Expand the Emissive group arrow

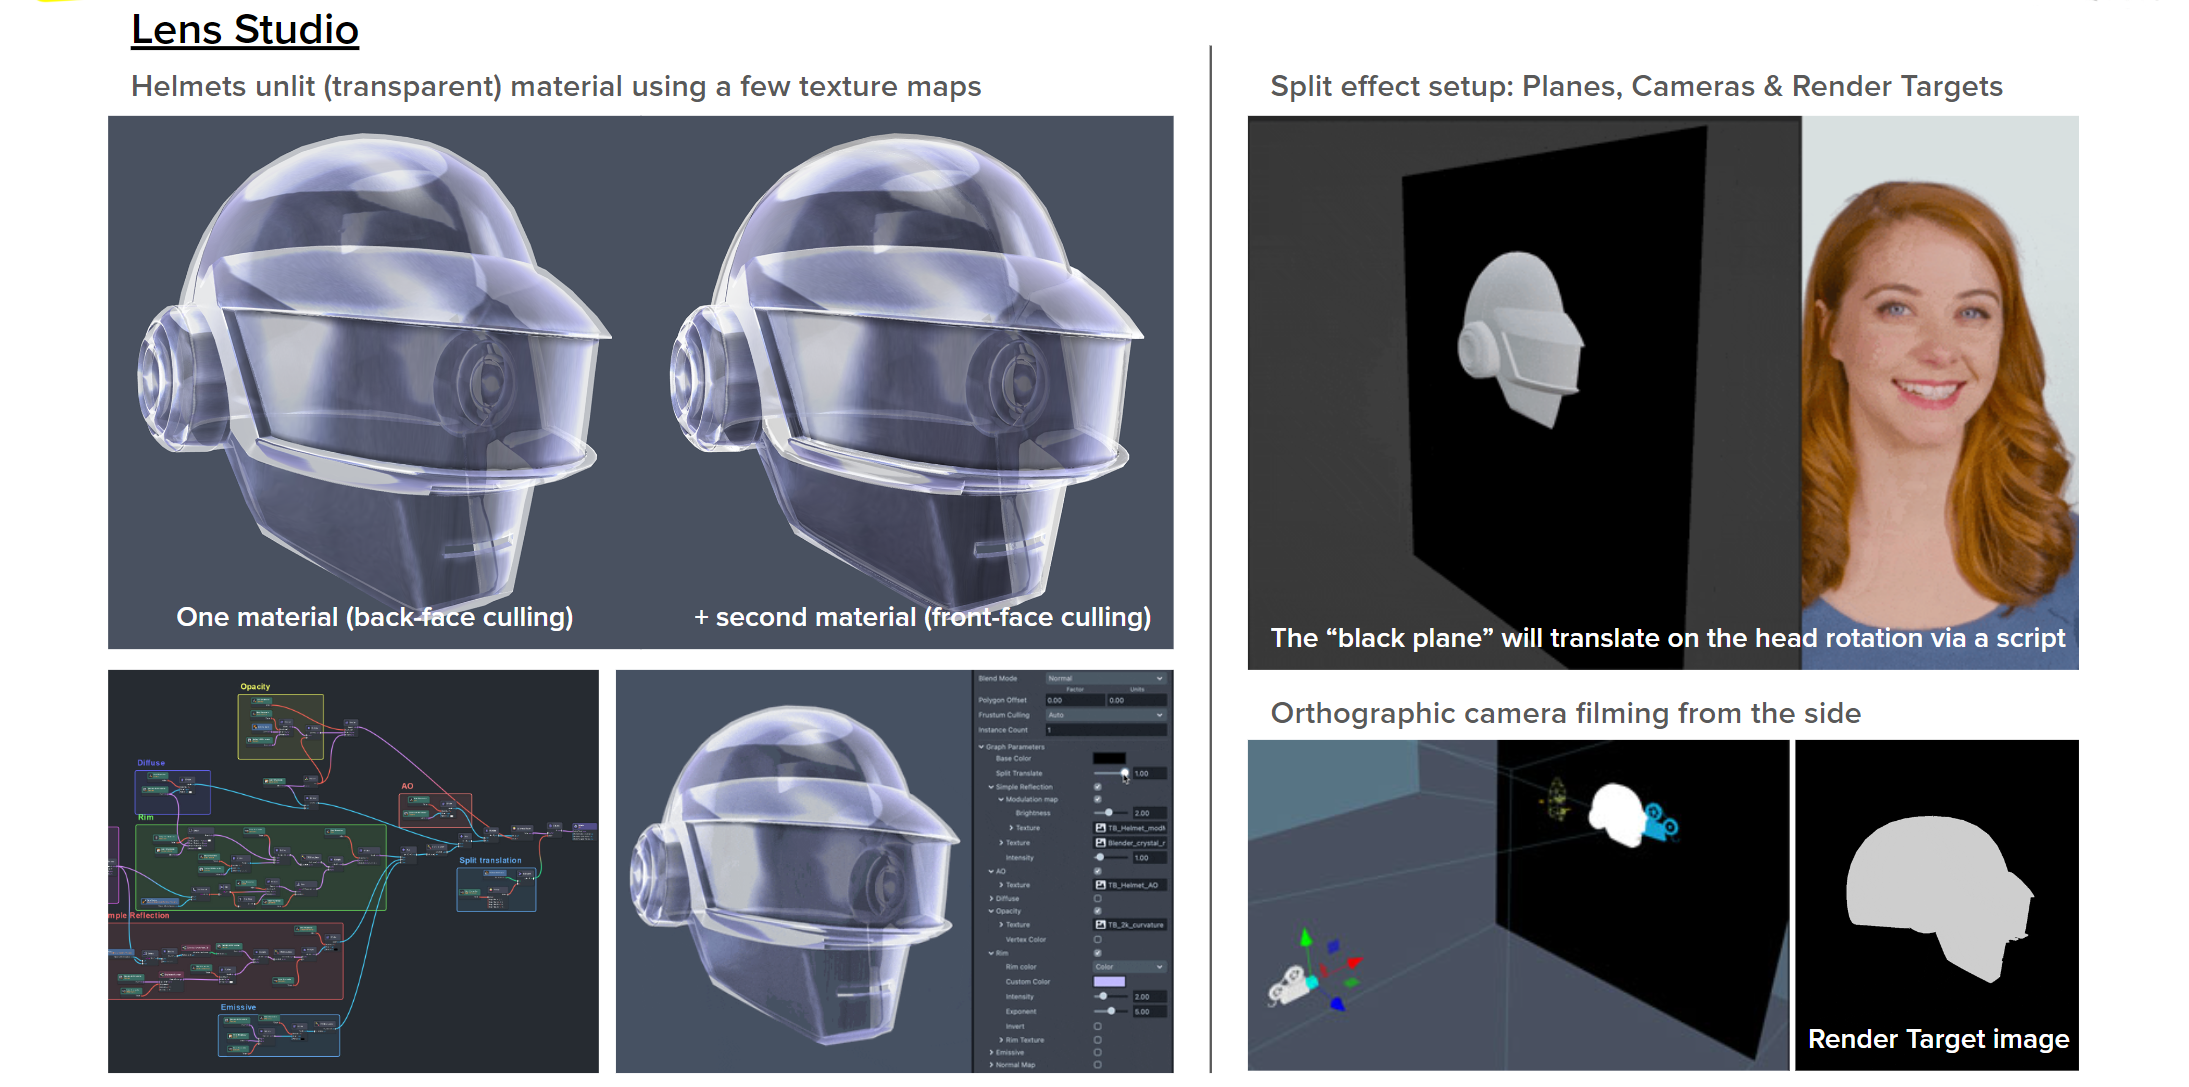click(x=991, y=1052)
